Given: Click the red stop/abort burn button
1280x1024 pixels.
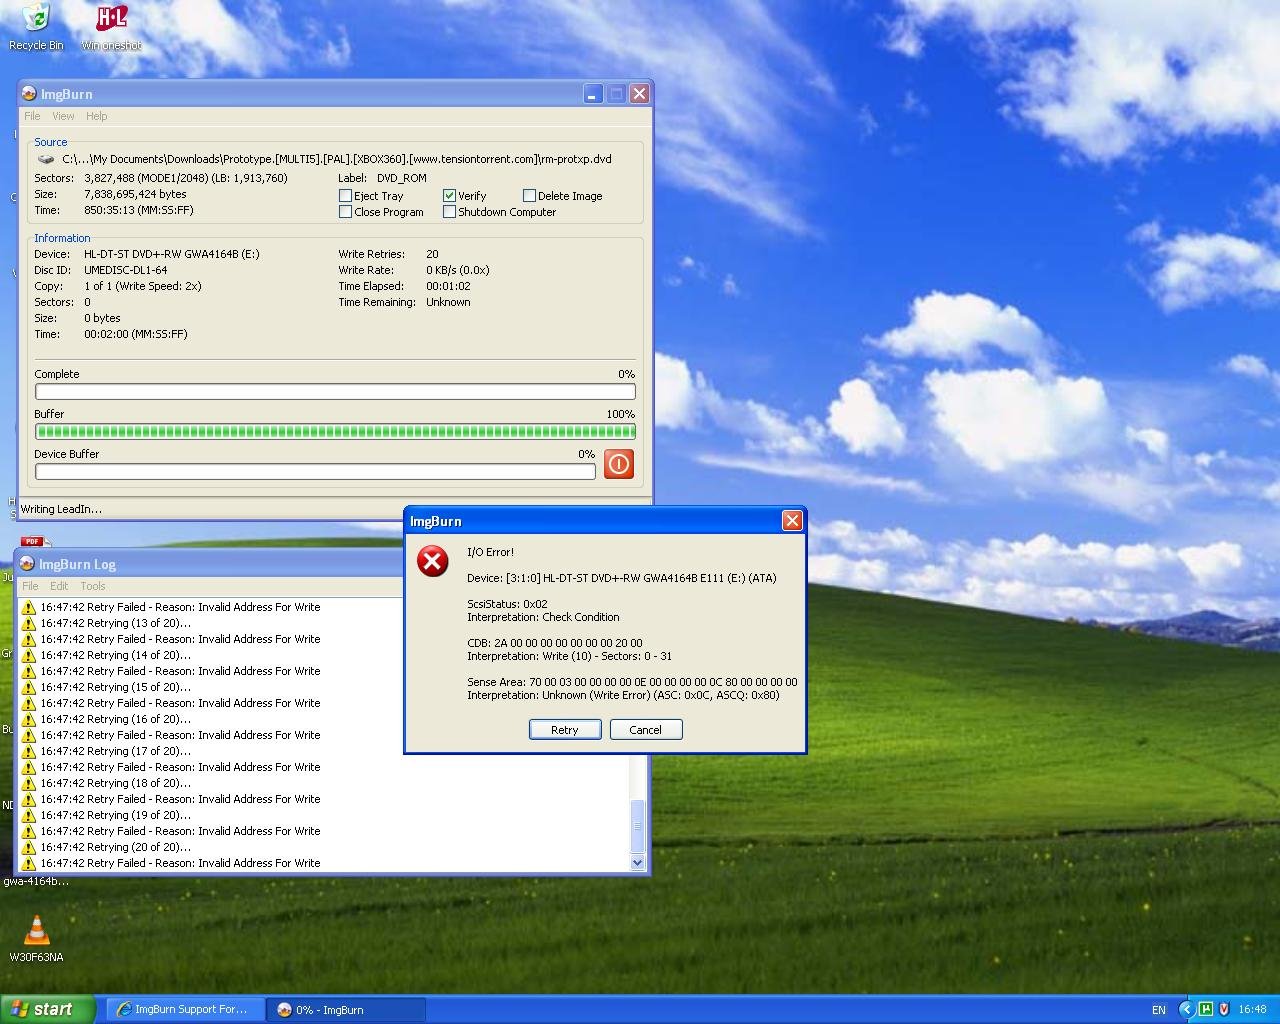Looking at the screenshot, I should [619, 464].
